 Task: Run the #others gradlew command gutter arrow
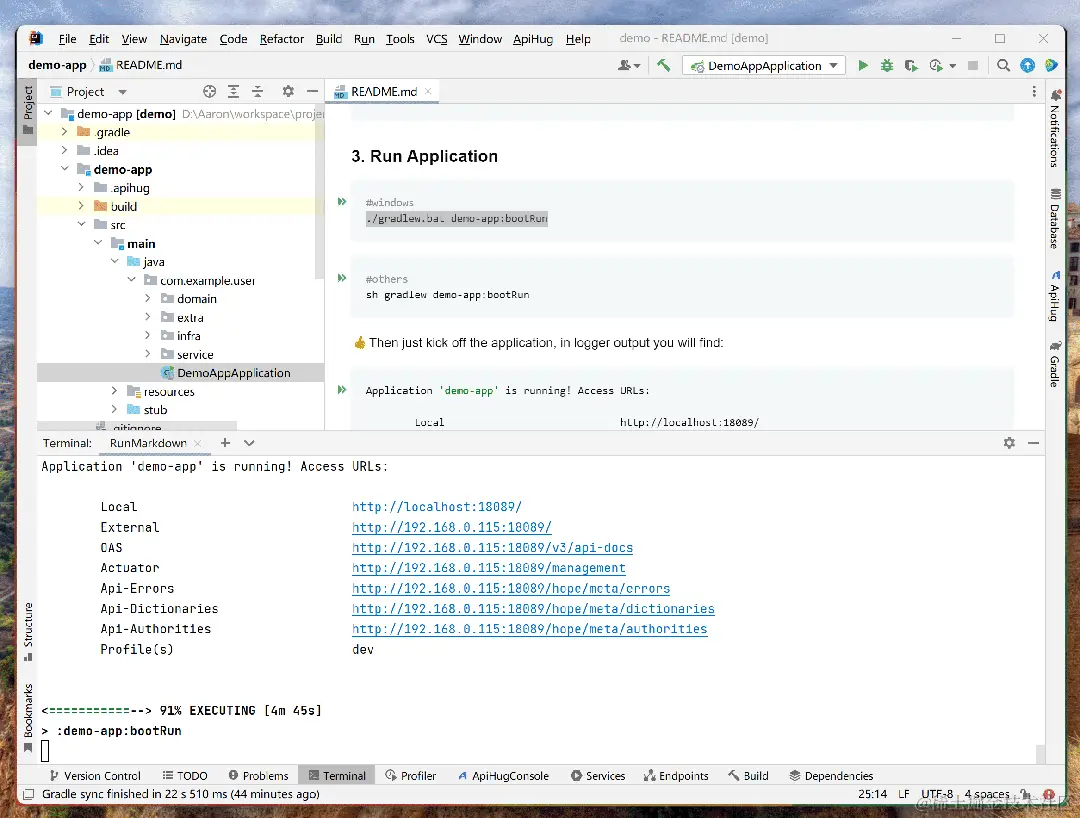[342, 278]
